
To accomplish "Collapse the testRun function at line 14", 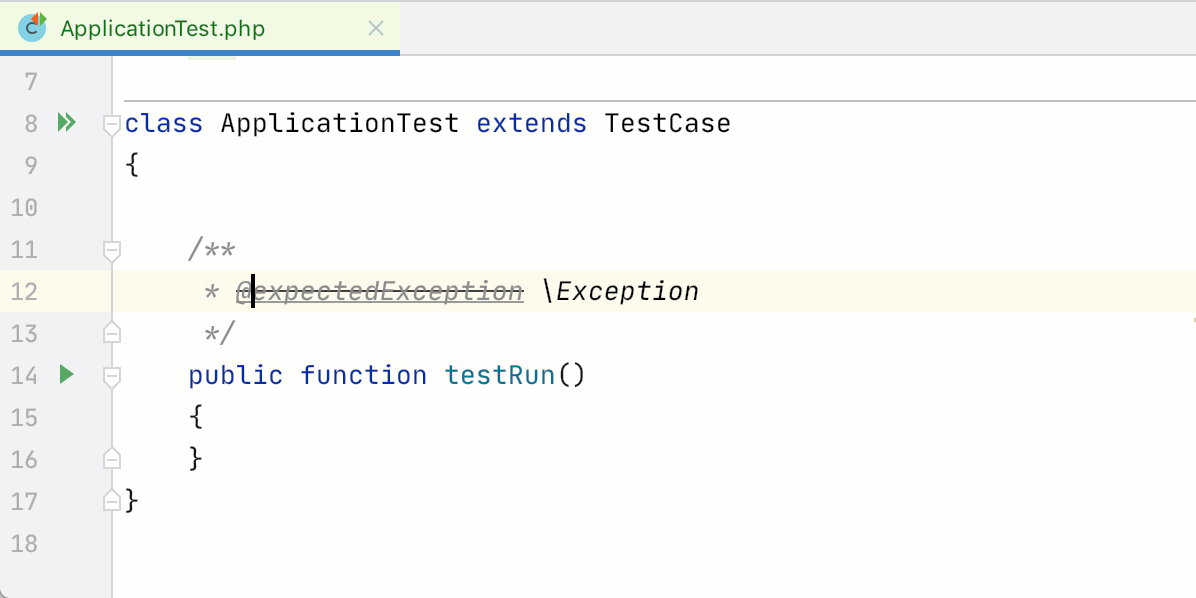I will tap(112, 376).
